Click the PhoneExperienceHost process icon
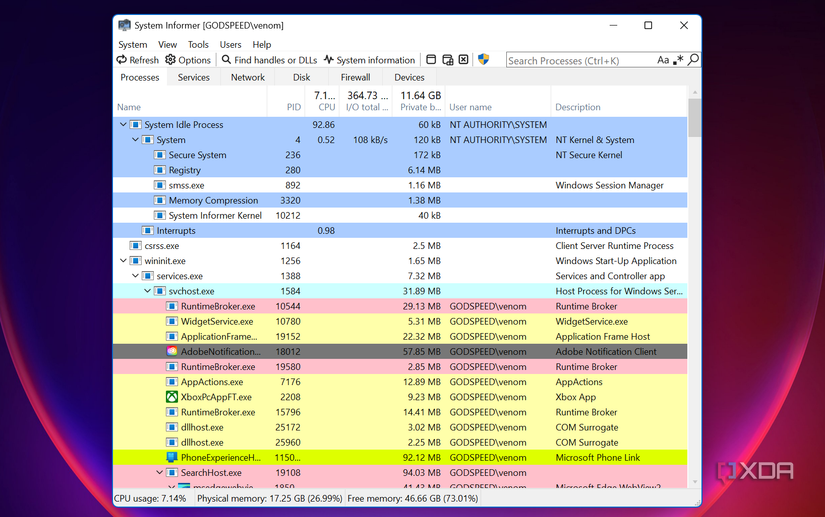Image resolution: width=825 pixels, height=517 pixels. click(x=172, y=457)
